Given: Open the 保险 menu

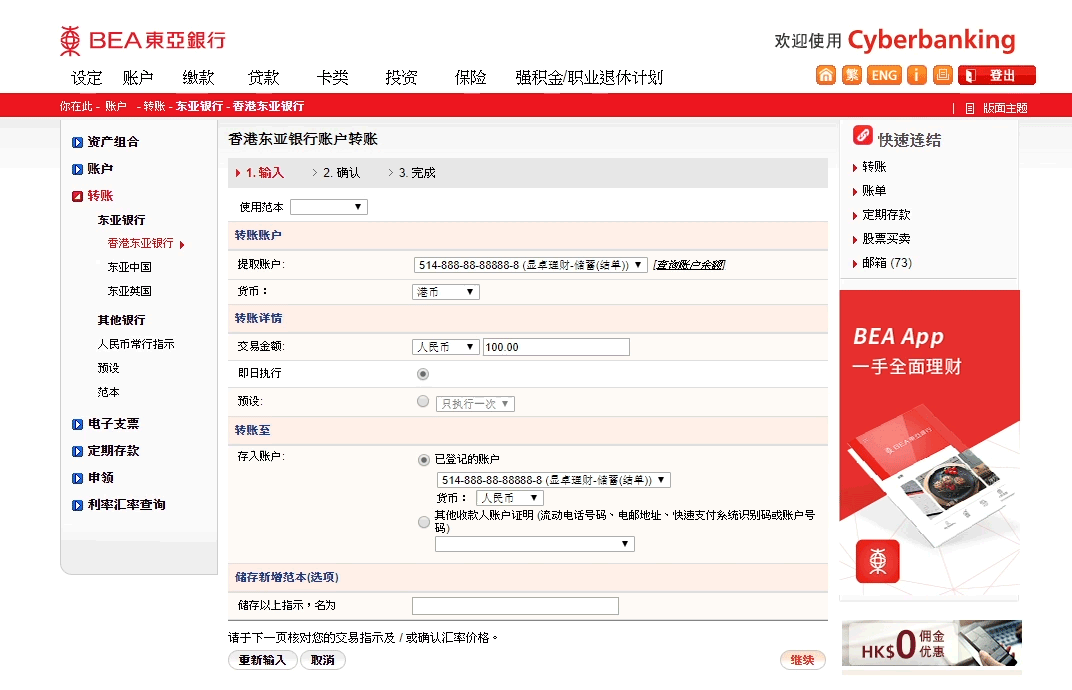Looking at the screenshot, I should point(470,77).
